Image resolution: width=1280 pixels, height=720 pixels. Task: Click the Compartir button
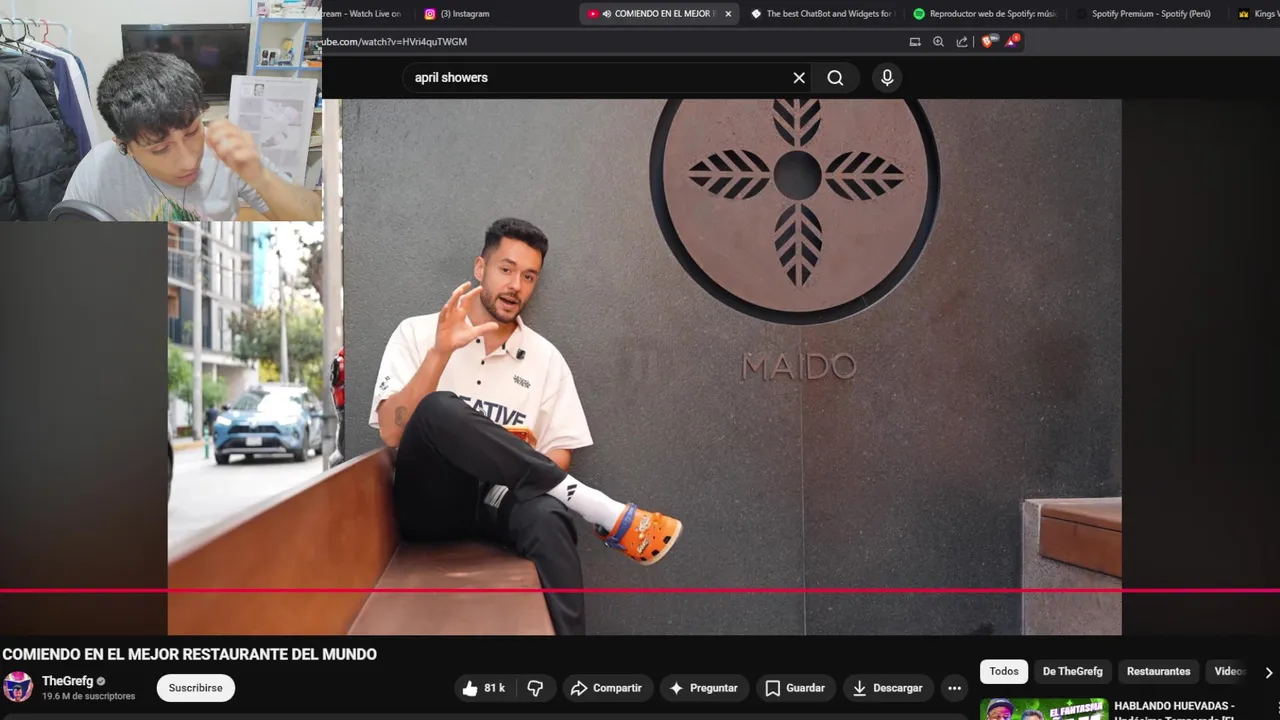(606, 688)
